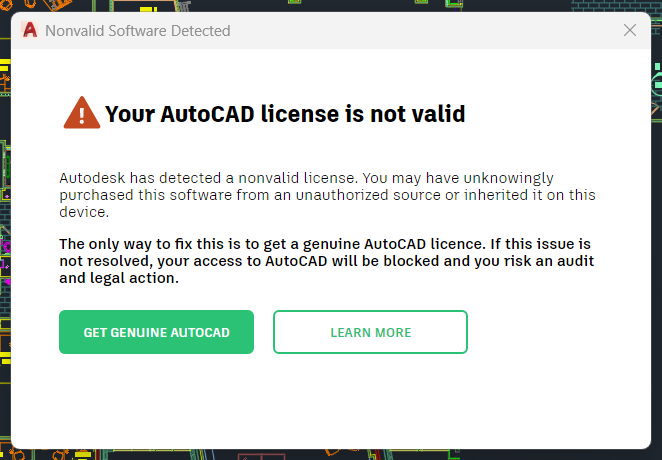The image size is (662, 460).
Task: Select the 'Your AutoCAD license is not valid' heading
Action: tap(285, 114)
